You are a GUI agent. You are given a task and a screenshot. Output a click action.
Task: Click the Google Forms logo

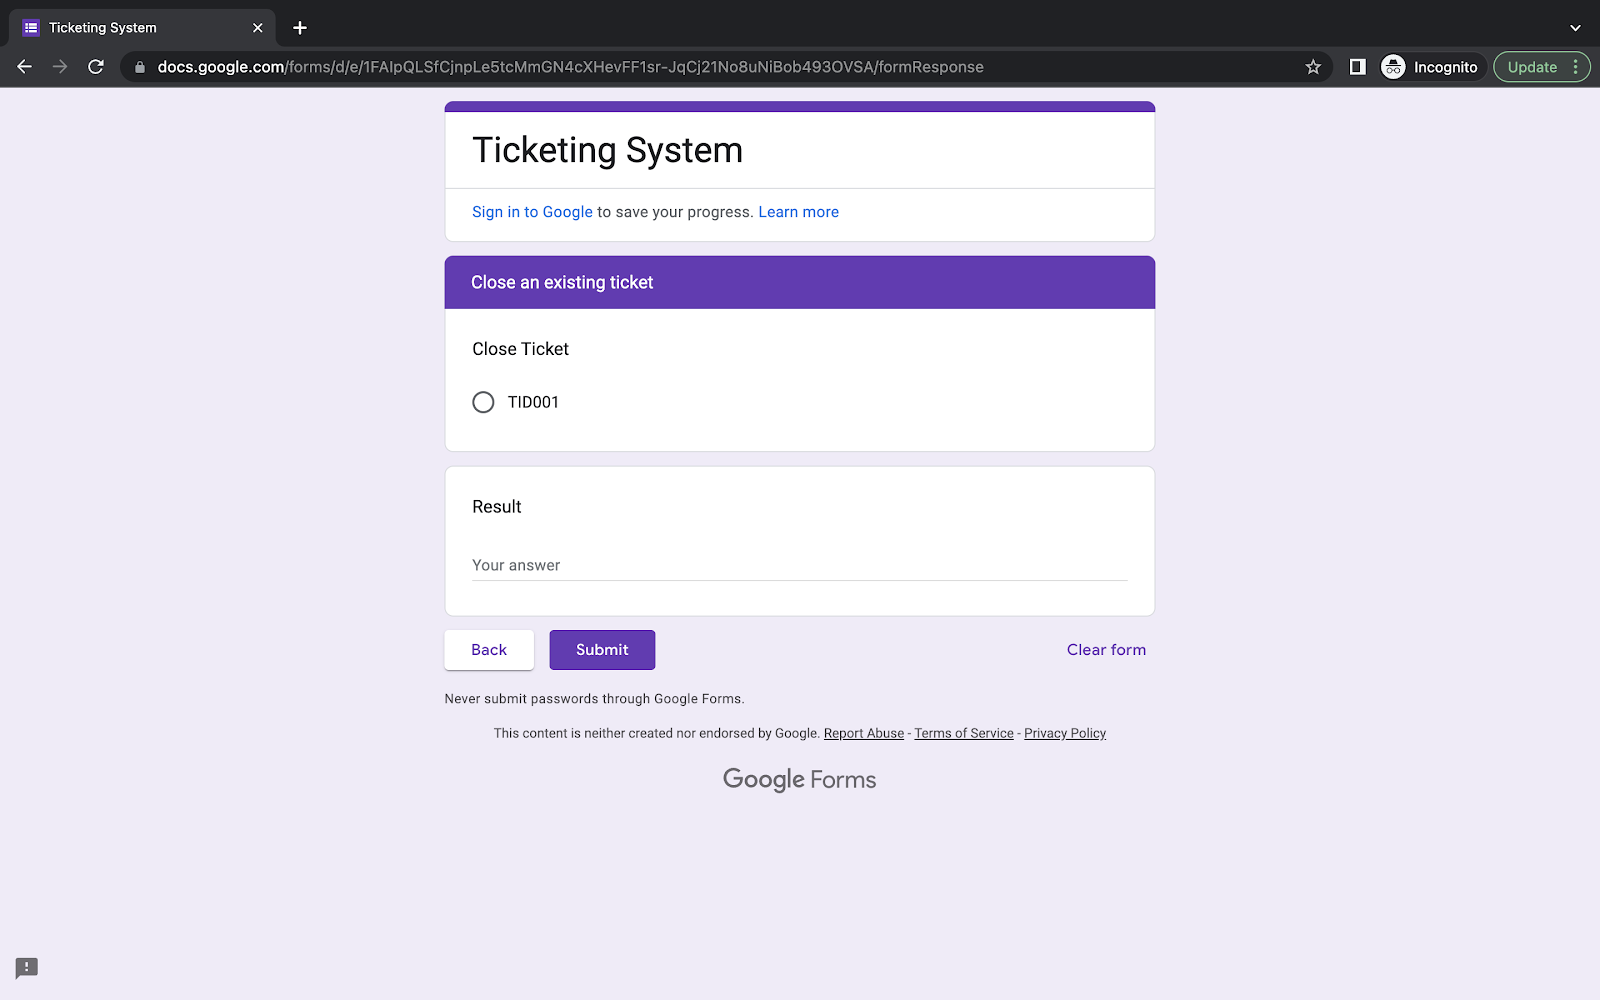click(x=799, y=780)
